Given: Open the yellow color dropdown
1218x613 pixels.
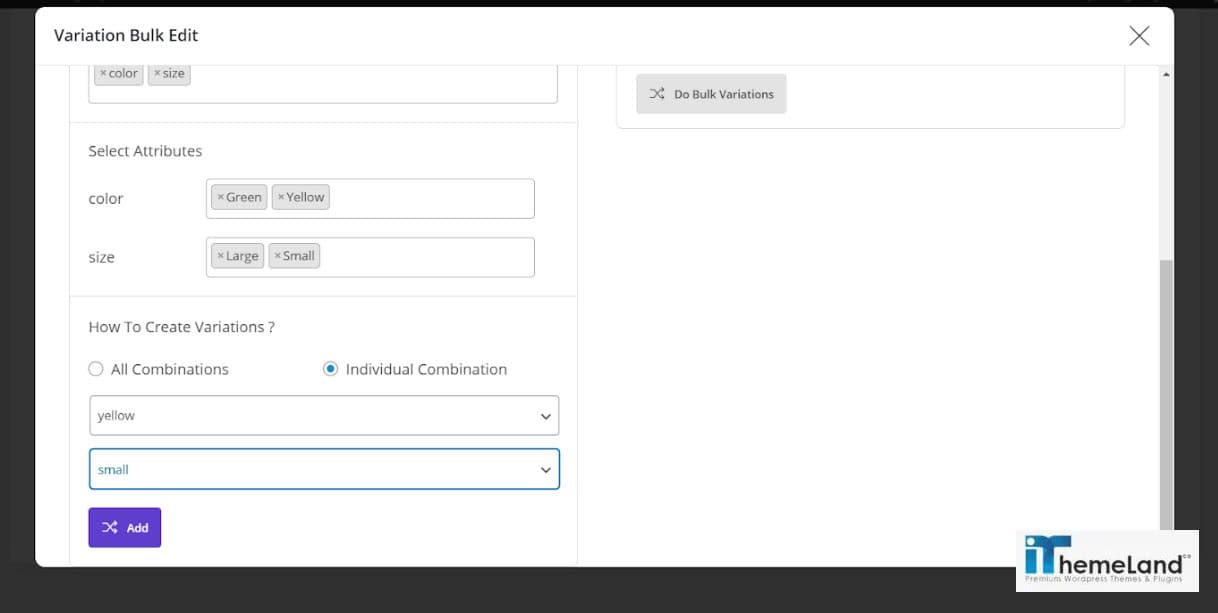Looking at the screenshot, I should tap(324, 416).
